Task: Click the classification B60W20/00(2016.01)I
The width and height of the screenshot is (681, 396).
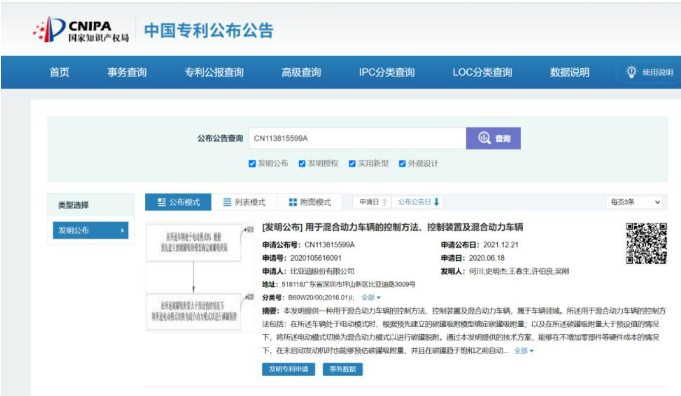Action: click(x=321, y=297)
